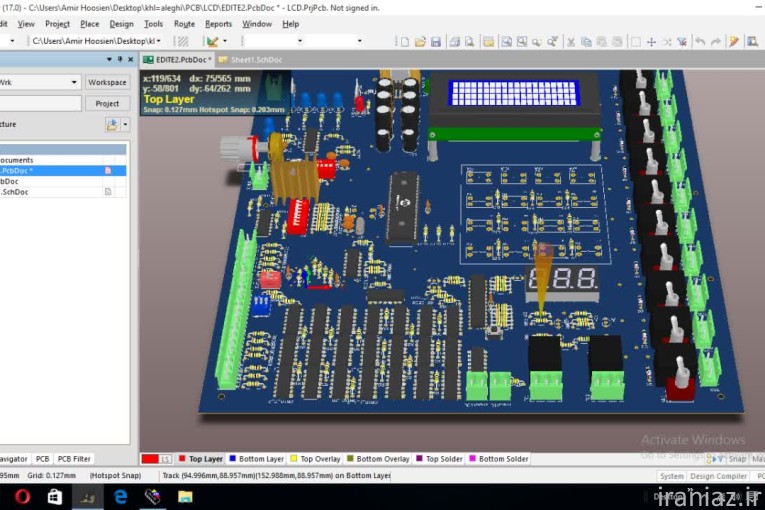Browse component libraries icon at toolbar end
This screenshot has width=765, height=510.
tap(752, 42)
